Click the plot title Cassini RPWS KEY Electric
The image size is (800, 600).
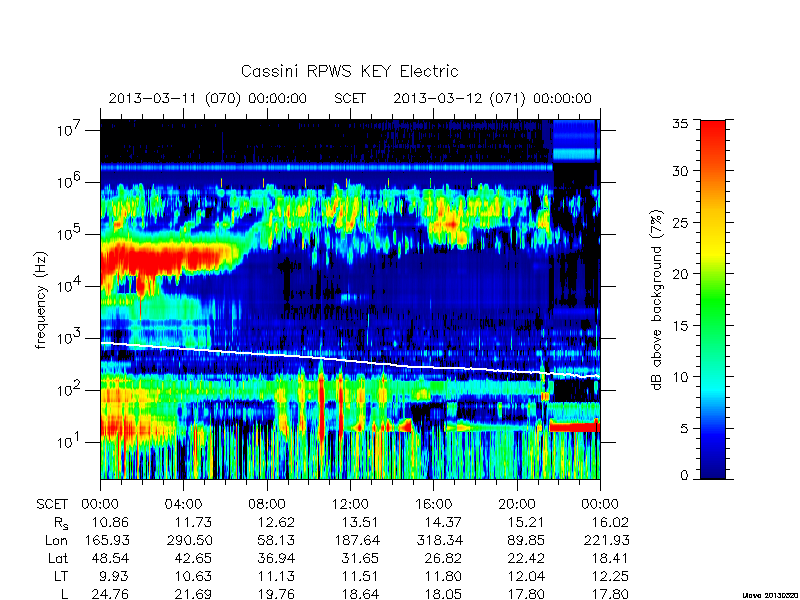coord(349,71)
